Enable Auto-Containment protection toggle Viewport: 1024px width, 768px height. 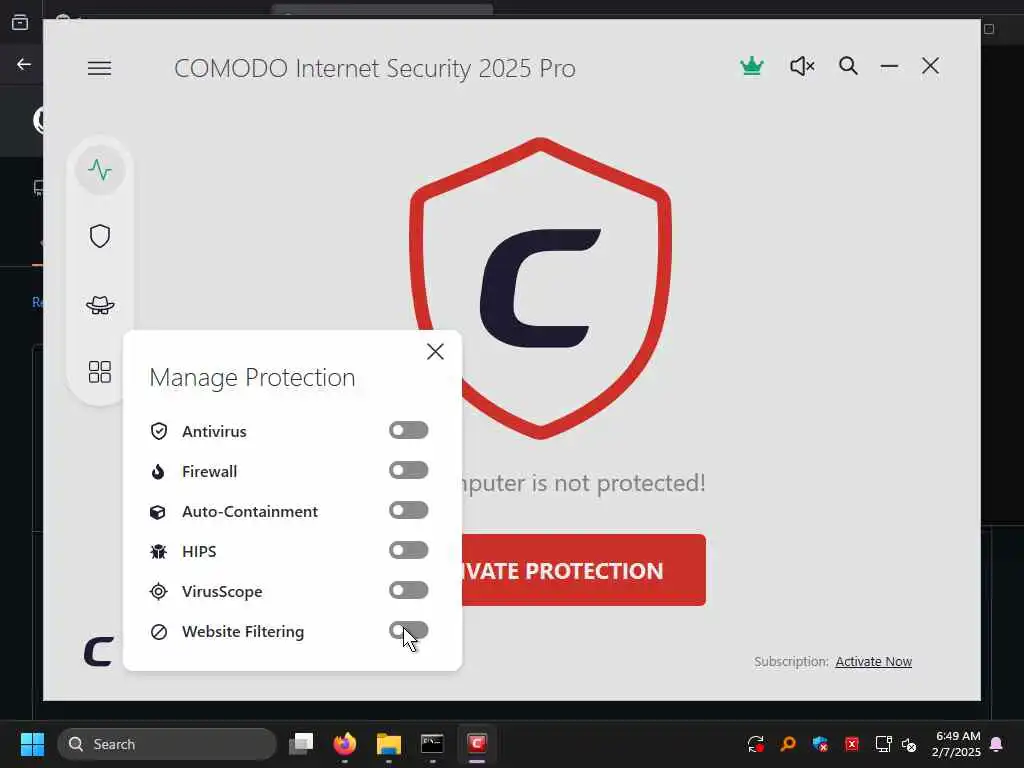coord(409,510)
